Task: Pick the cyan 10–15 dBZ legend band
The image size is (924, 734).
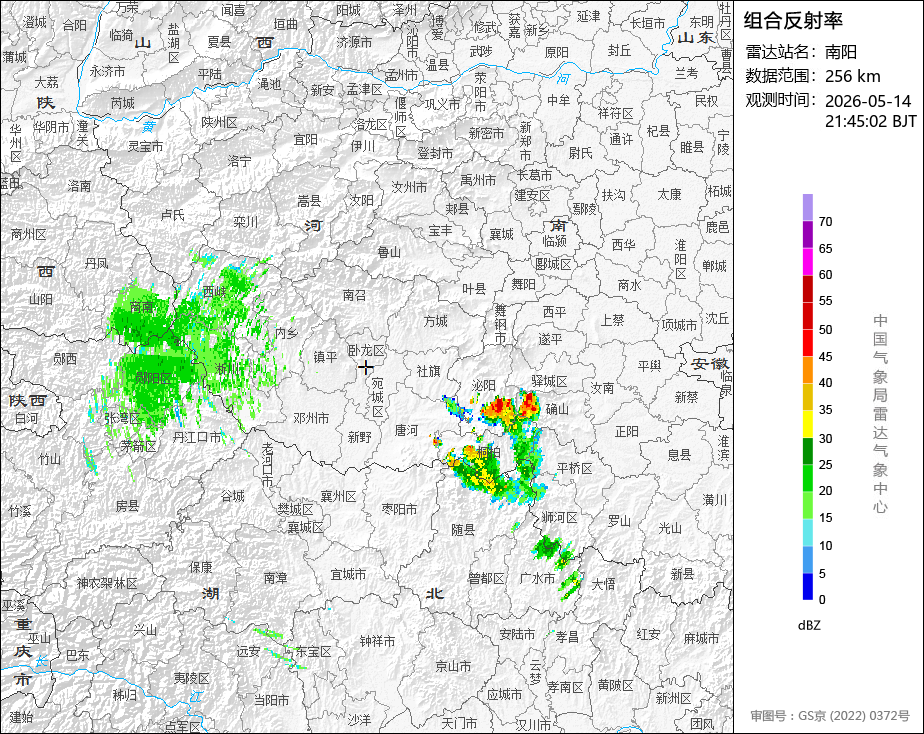Action: (x=807, y=532)
